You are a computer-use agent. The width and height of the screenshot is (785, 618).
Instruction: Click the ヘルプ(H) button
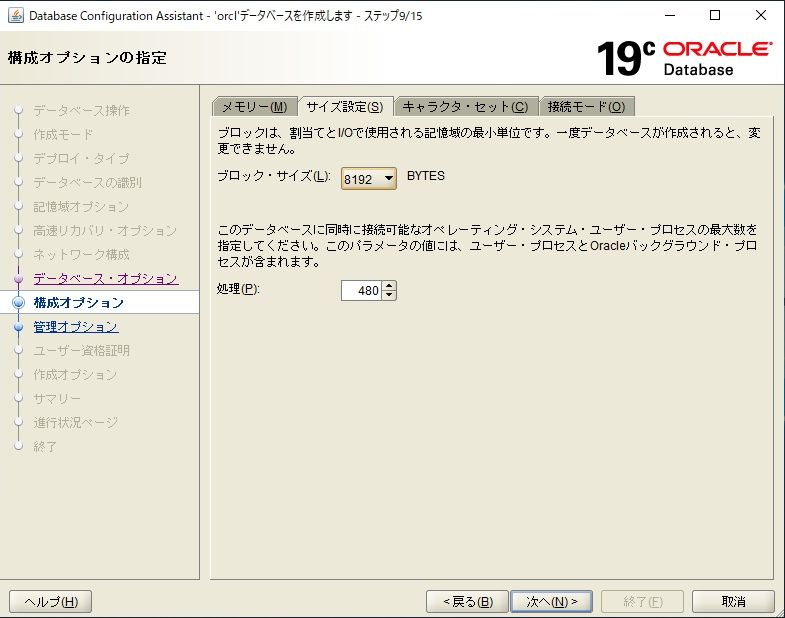pos(51,601)
